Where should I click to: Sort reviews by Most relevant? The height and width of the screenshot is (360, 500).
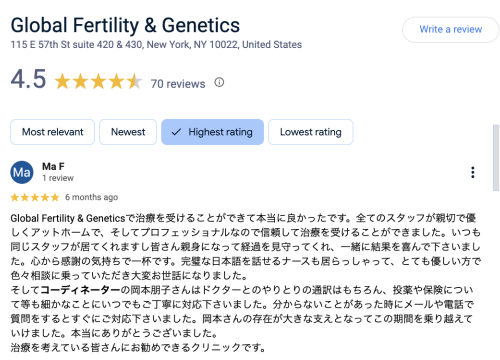pos(53,132)
